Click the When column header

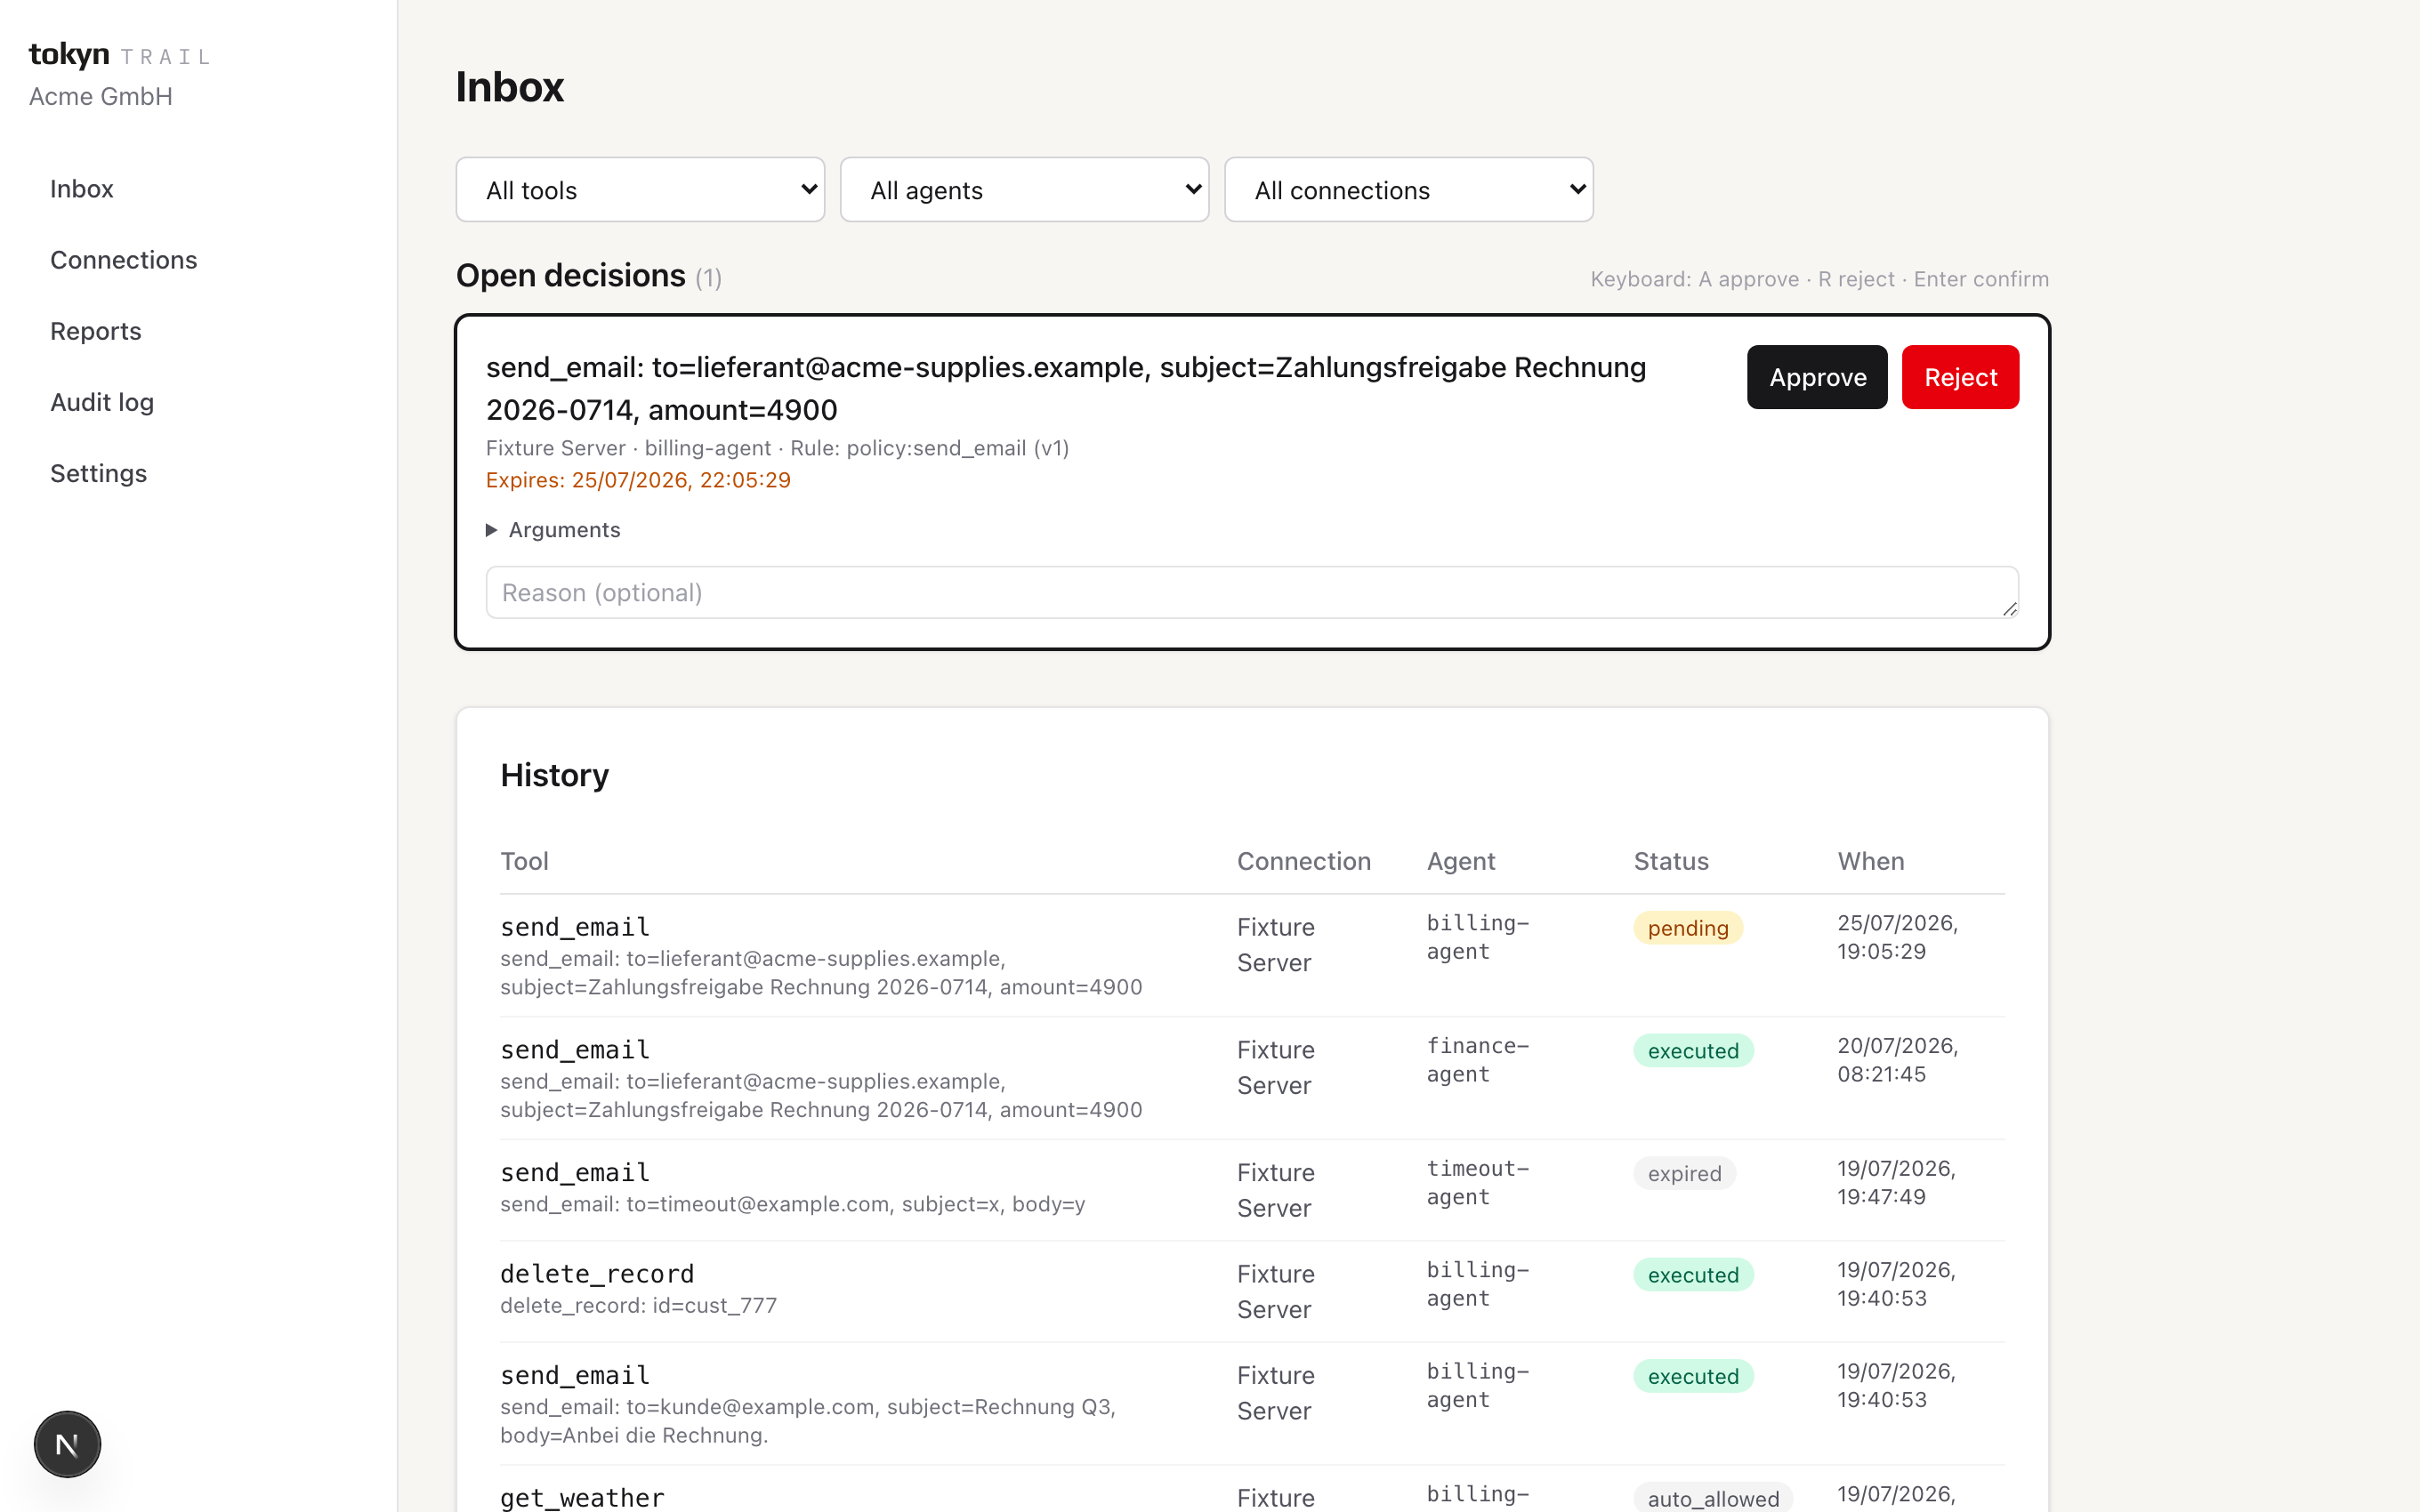[1871, 861]
